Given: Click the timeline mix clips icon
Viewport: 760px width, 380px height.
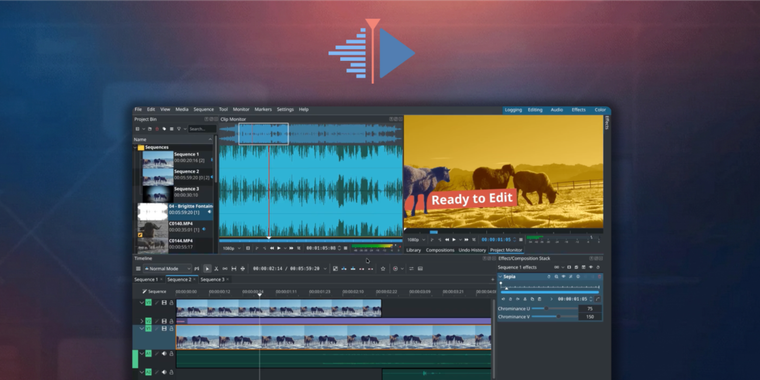Looking at the screenshot, I should pos(335,269).
